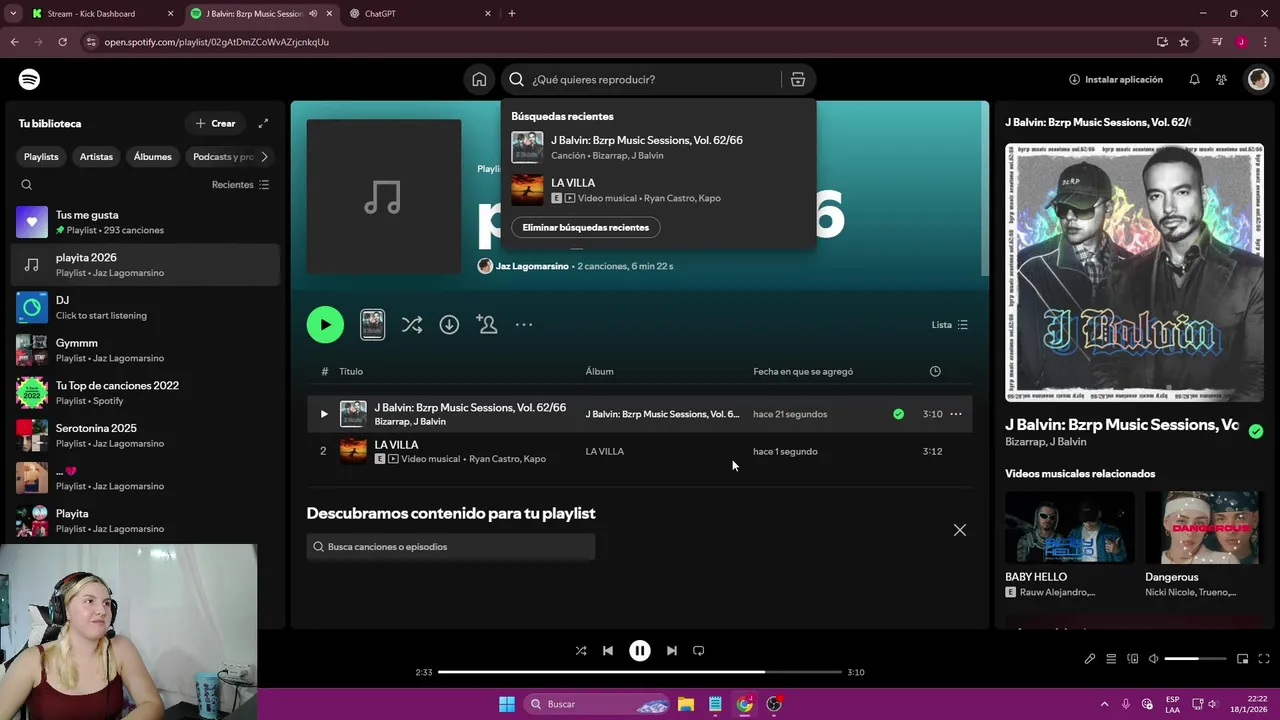Show hidden system tray icons
Image resolution: width=1280 pixels, height=720 pixels.
1104,704
